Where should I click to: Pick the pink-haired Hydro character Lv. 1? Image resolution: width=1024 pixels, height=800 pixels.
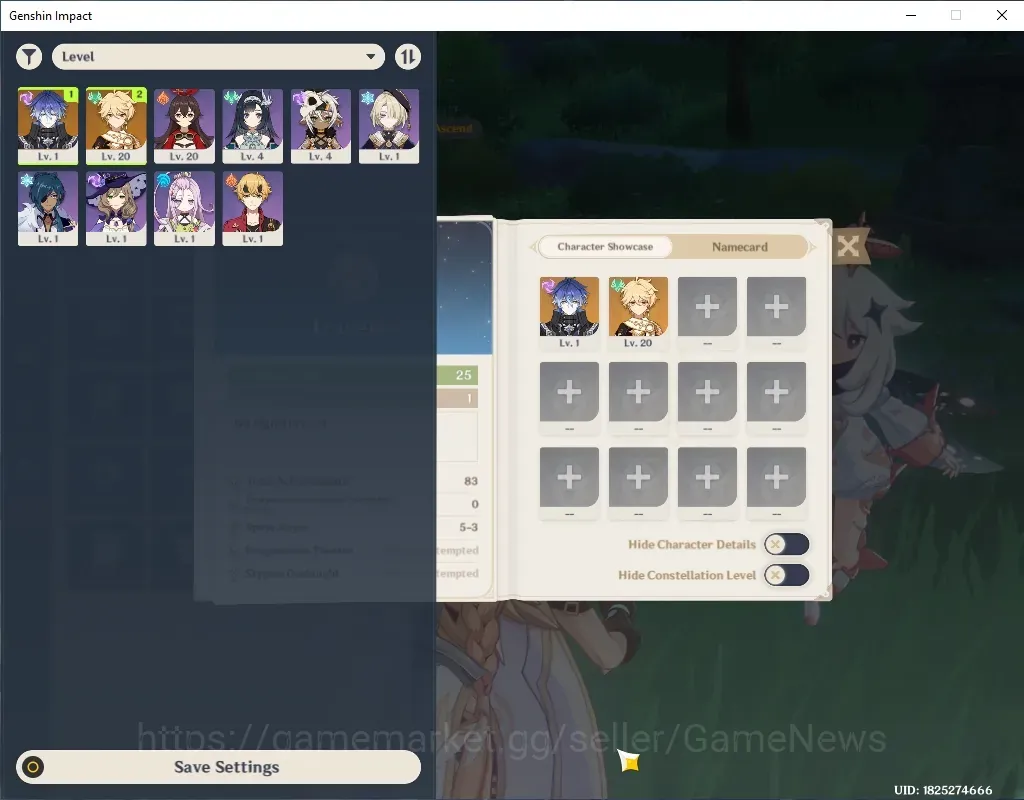tap(184, 208)
